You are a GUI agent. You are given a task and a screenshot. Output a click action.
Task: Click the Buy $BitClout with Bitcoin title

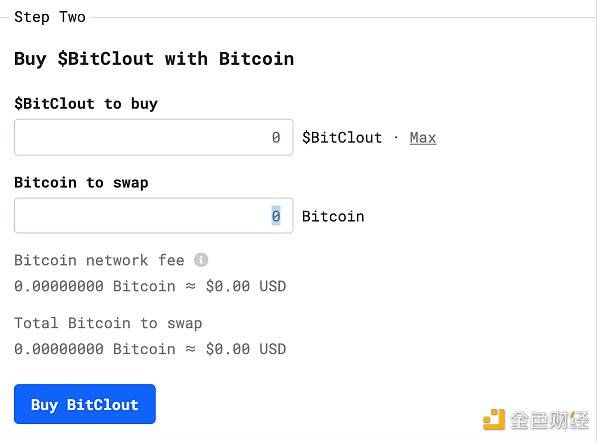[154, 59]
